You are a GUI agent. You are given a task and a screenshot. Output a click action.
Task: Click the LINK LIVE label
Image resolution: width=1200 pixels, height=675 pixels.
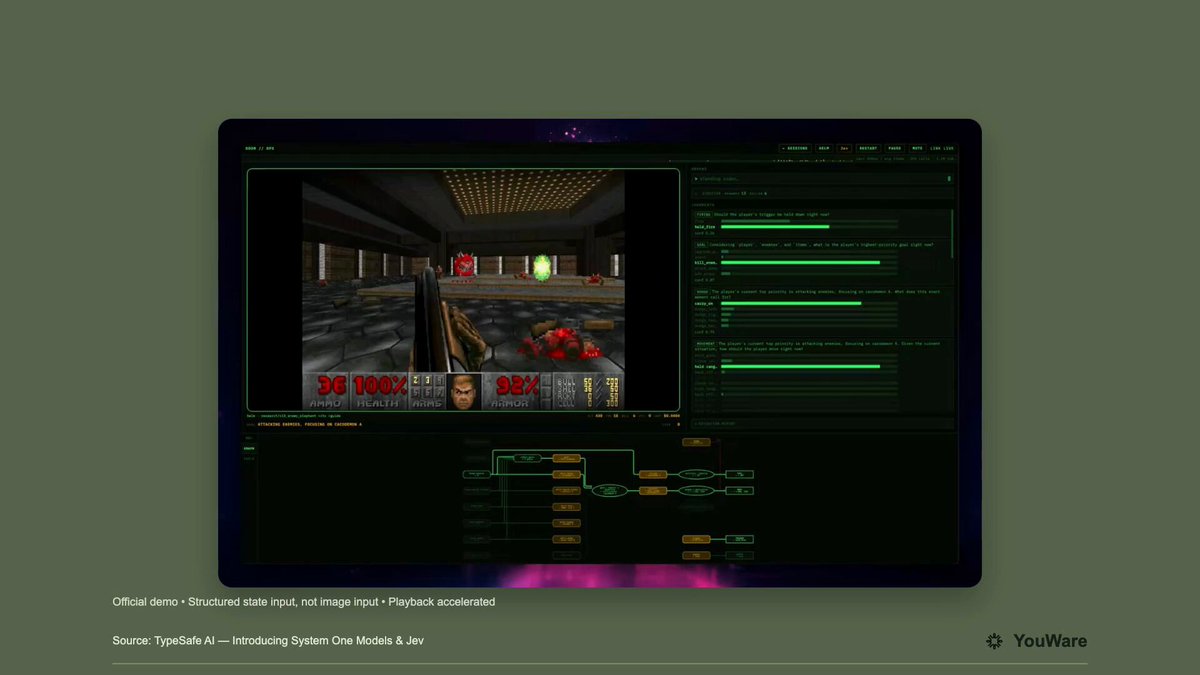click(942, 148)
